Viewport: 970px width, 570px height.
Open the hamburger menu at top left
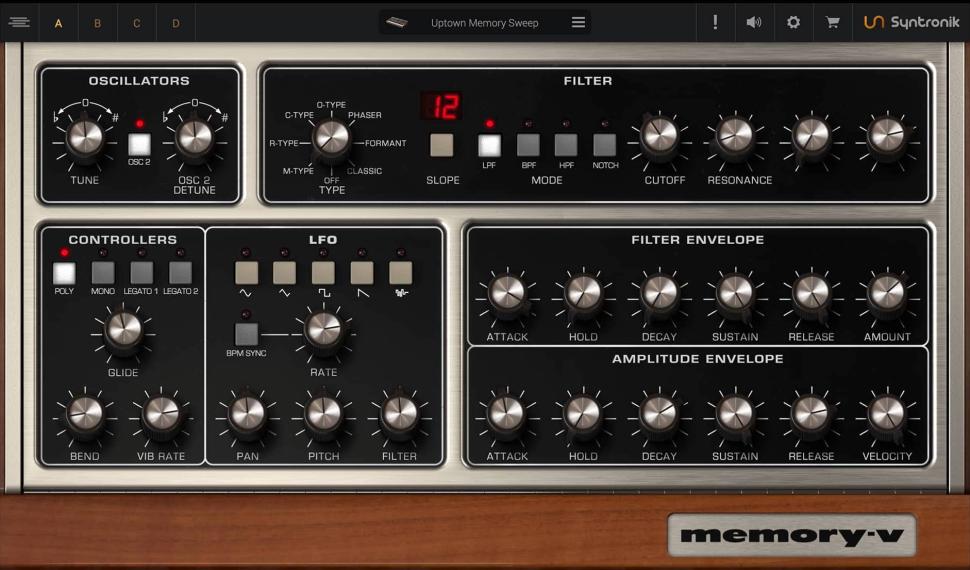tap(19, 22)
